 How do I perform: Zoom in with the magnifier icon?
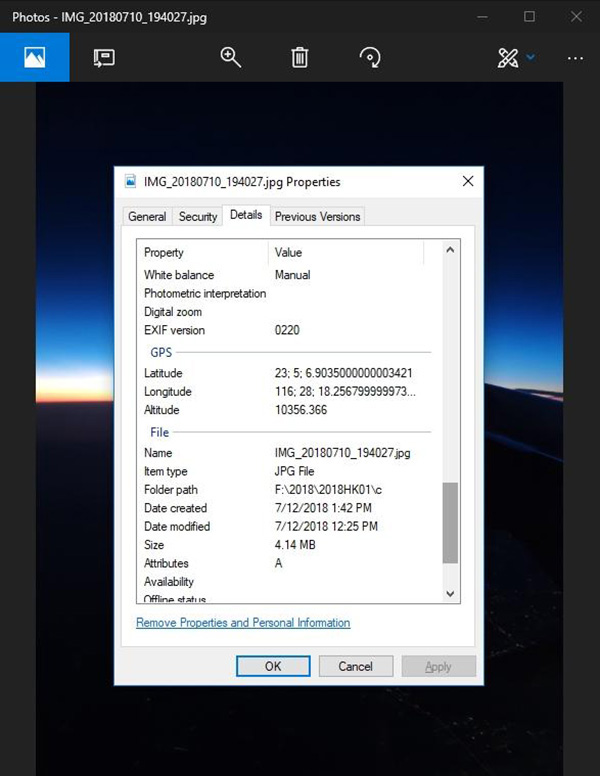click(231, 57)
